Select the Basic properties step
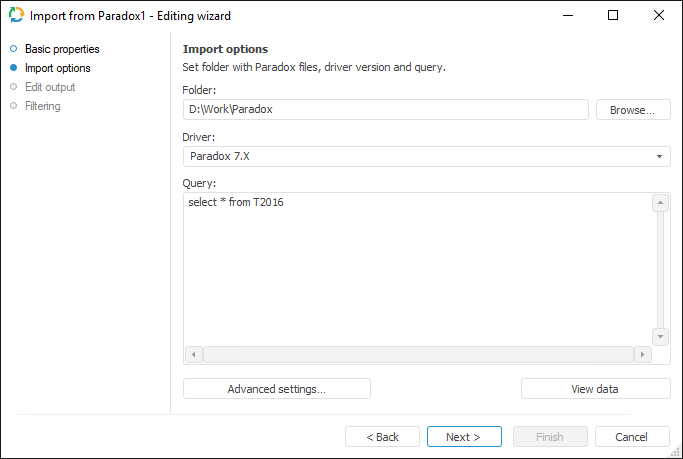683x459 pixels. pyautogui.click(x=61, y=49)
